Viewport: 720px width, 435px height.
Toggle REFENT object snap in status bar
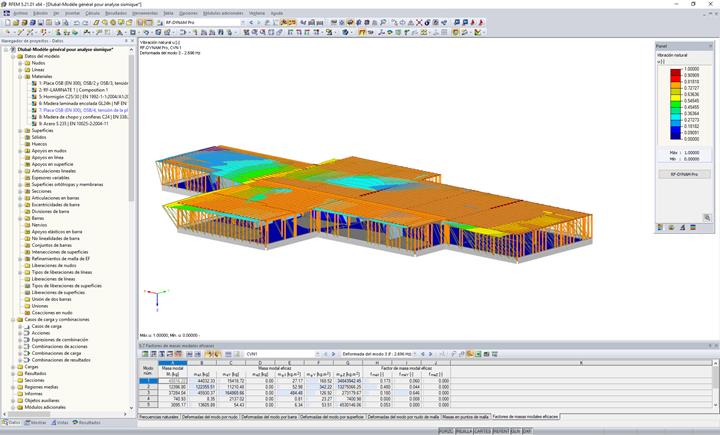501,431
